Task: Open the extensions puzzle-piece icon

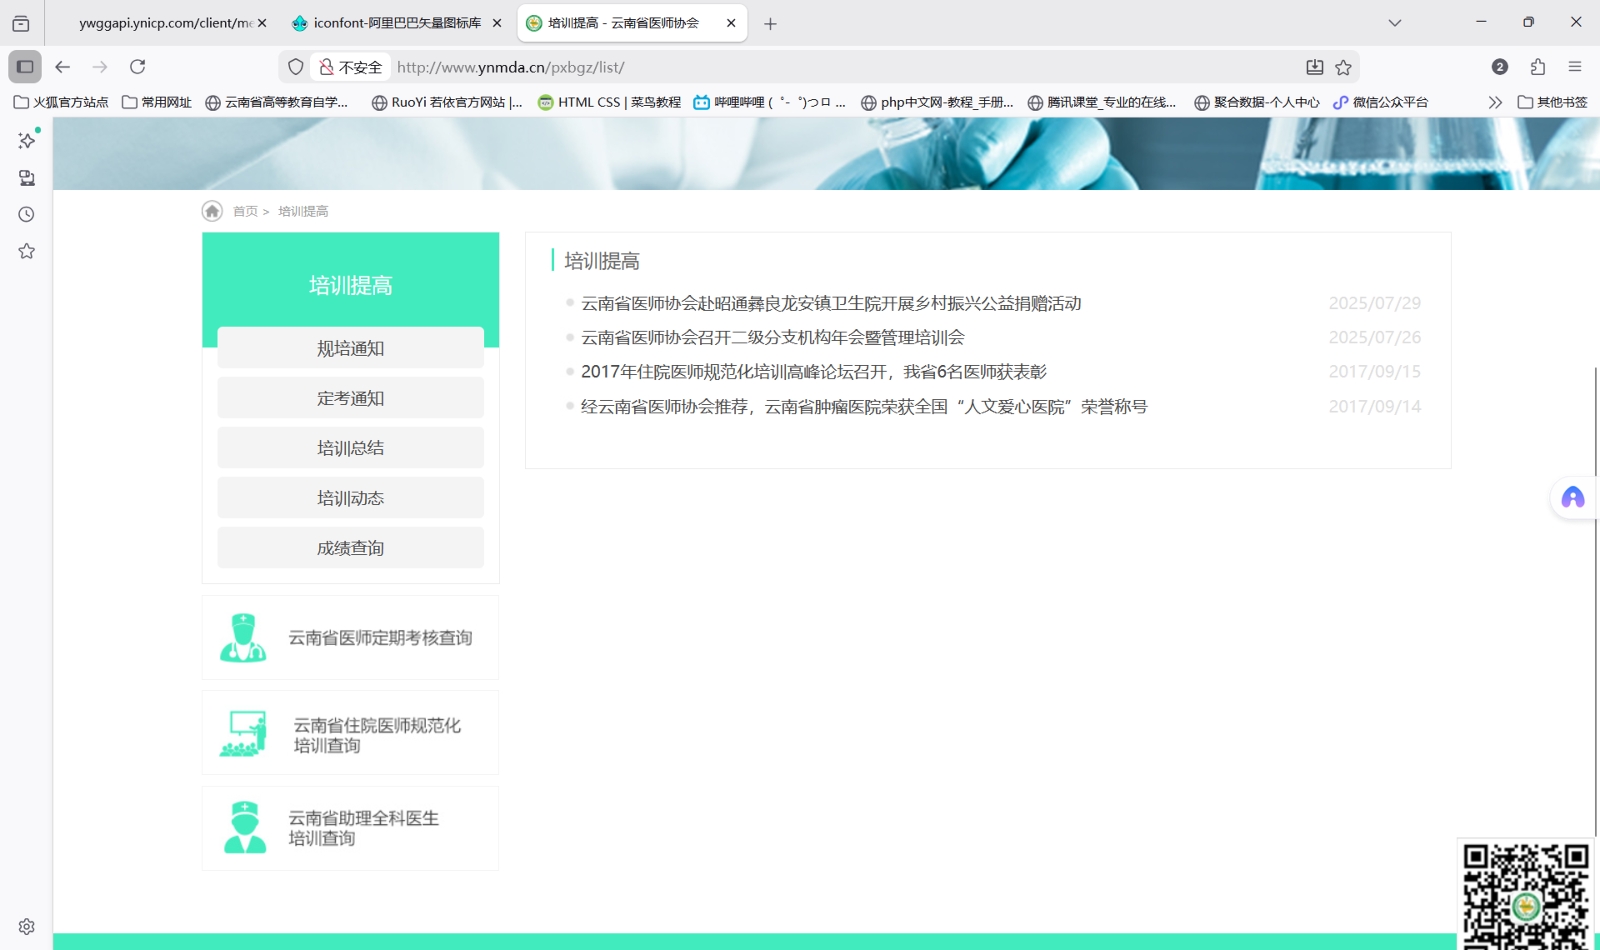Action: (x=1537, y=67)
